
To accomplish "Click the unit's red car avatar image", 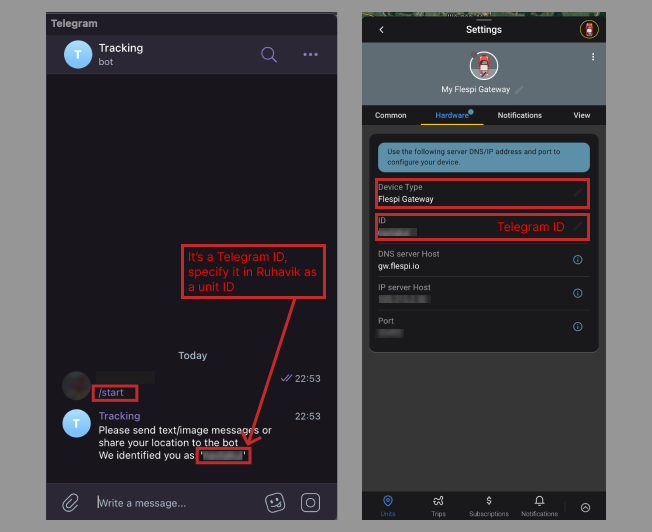I will click(x=484, y=66).
